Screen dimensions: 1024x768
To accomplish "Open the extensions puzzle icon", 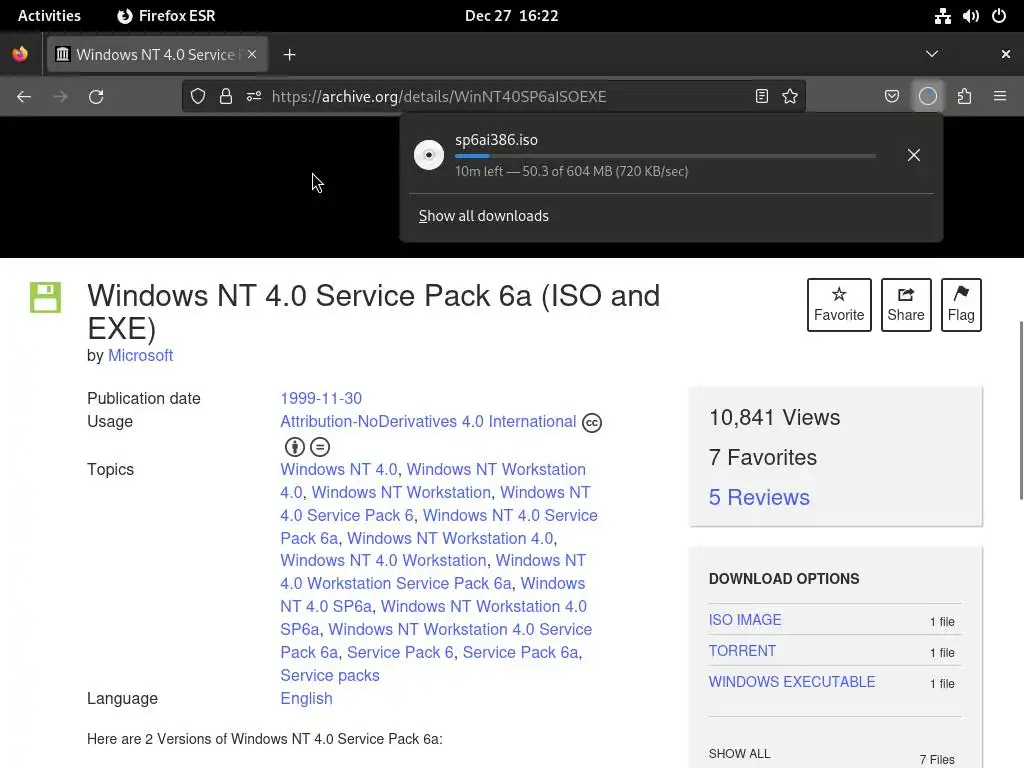I will coord(964,97).
